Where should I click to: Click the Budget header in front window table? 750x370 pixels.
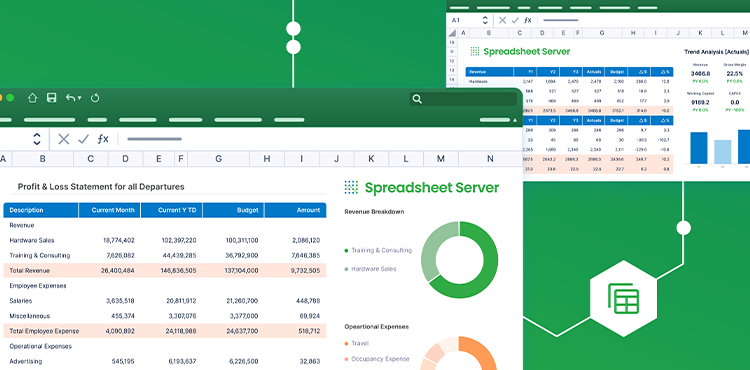[x=233, y=210]
